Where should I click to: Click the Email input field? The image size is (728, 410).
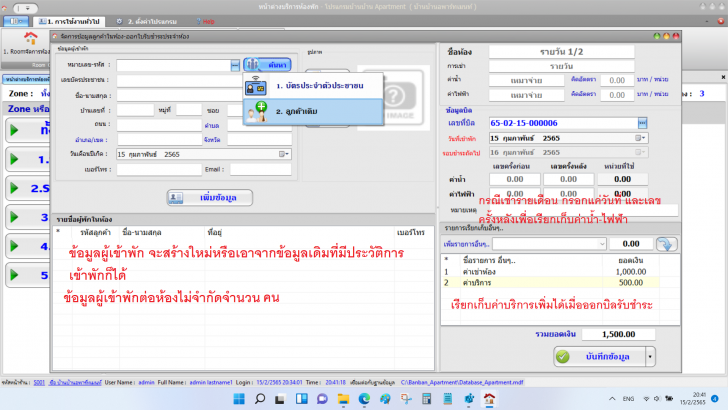(260, 169)
